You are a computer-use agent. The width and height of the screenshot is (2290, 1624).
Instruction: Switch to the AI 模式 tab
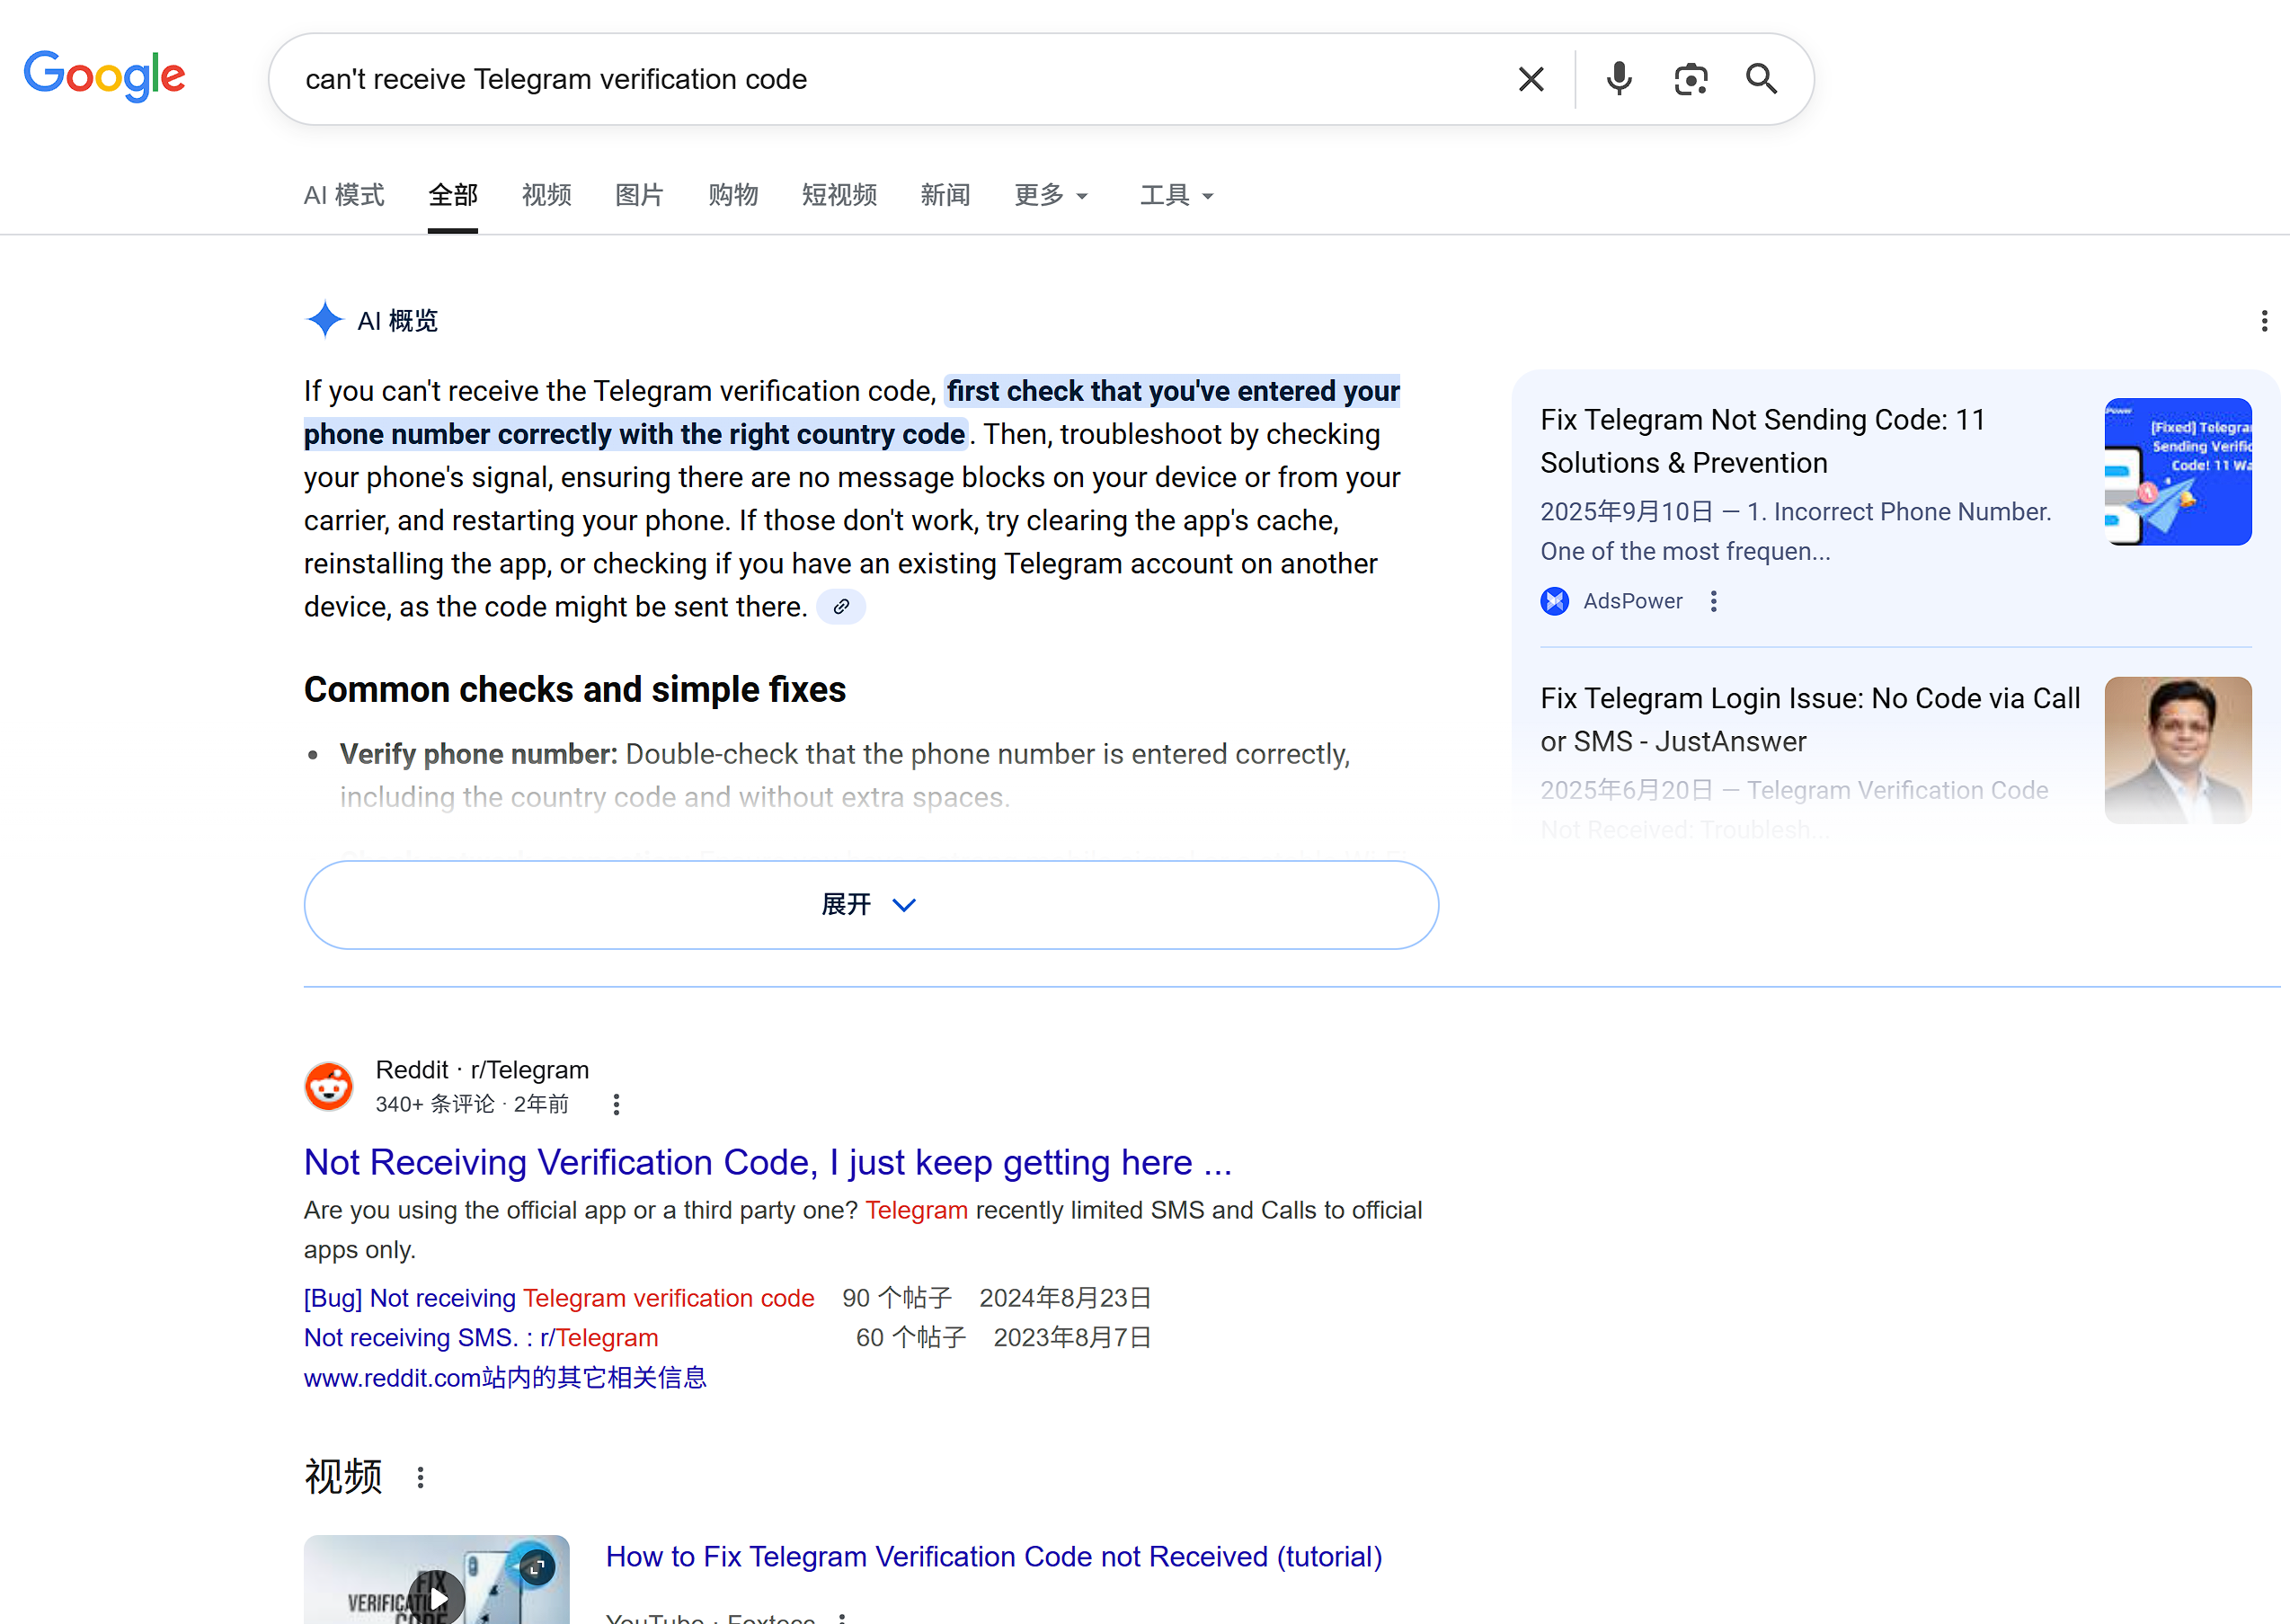[344, 195]
